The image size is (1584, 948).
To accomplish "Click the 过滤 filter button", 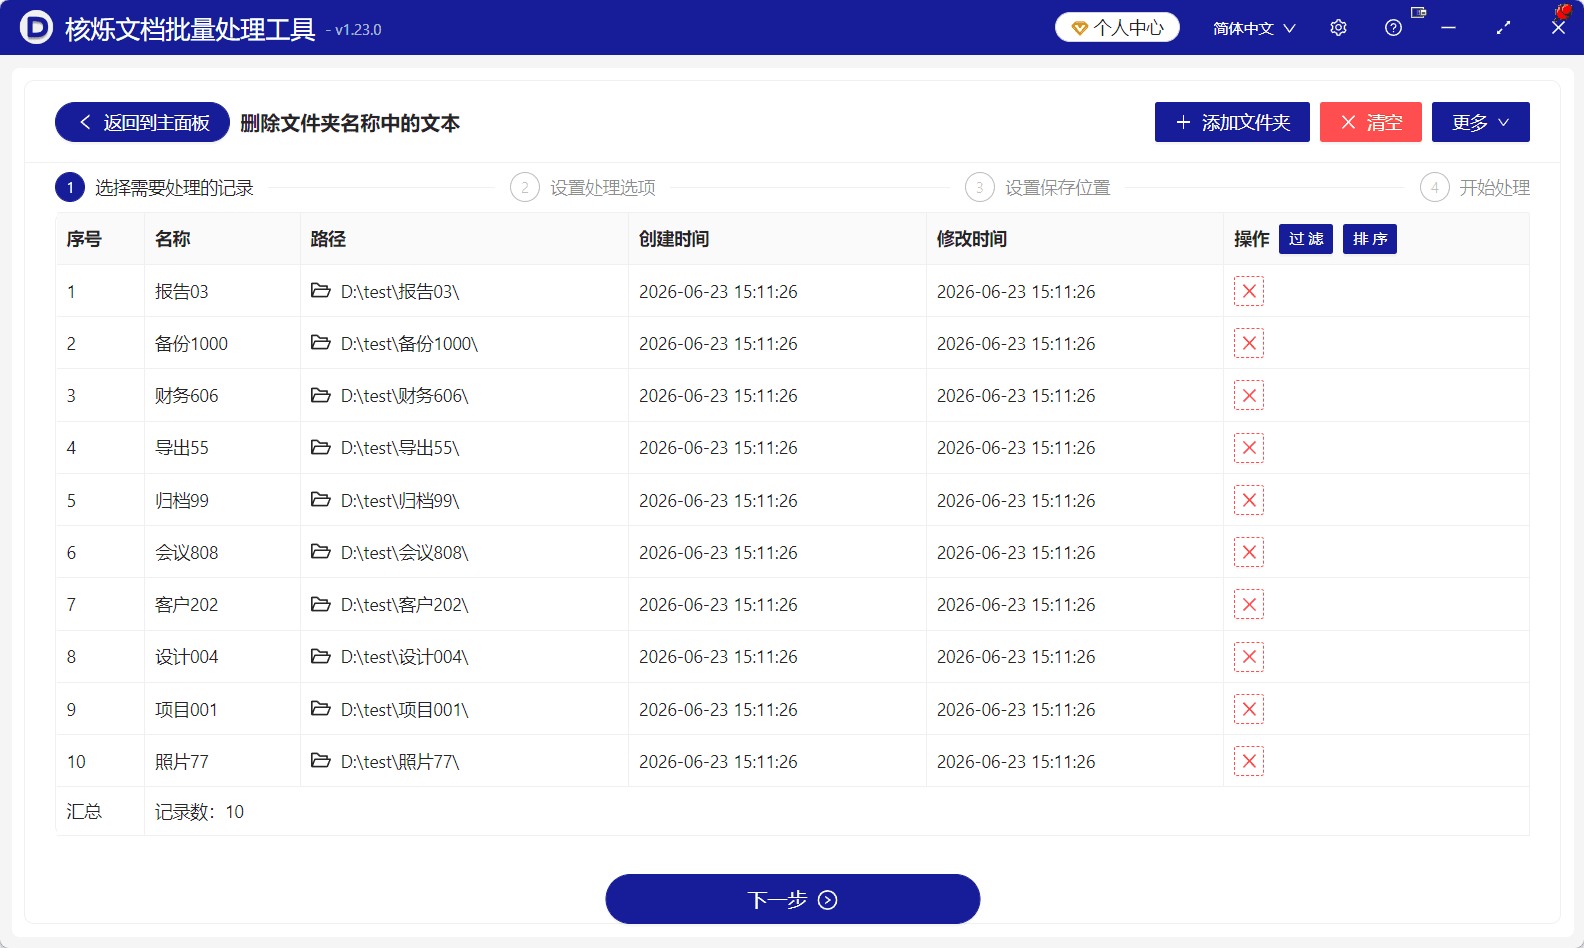I will tap(1306, 239).
